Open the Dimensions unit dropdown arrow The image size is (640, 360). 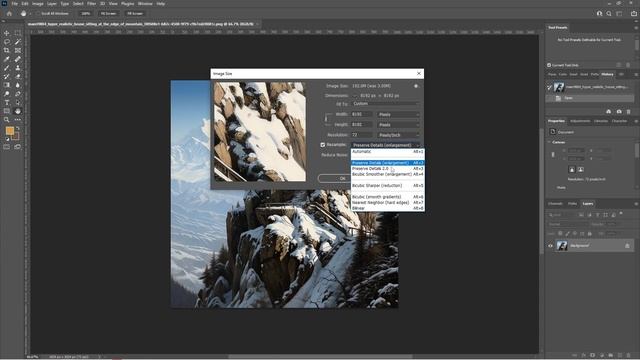355,96
